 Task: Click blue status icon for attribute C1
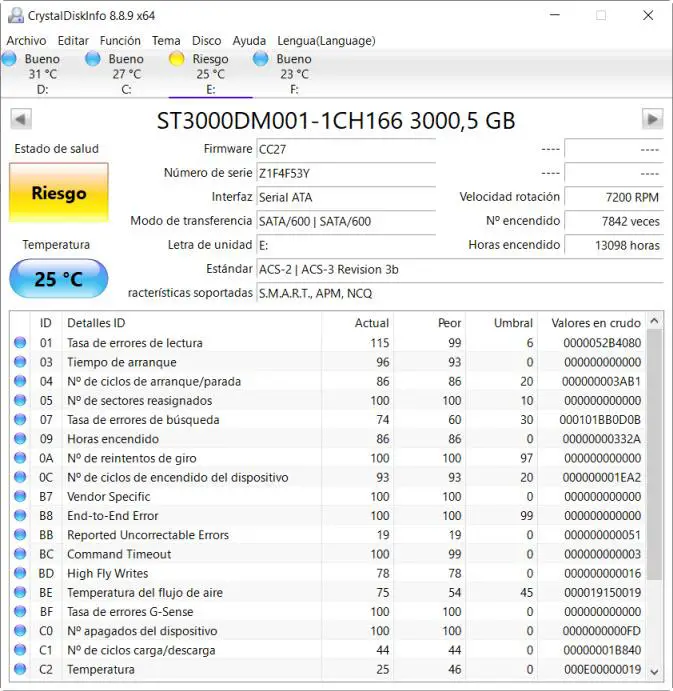coord(20,650)
